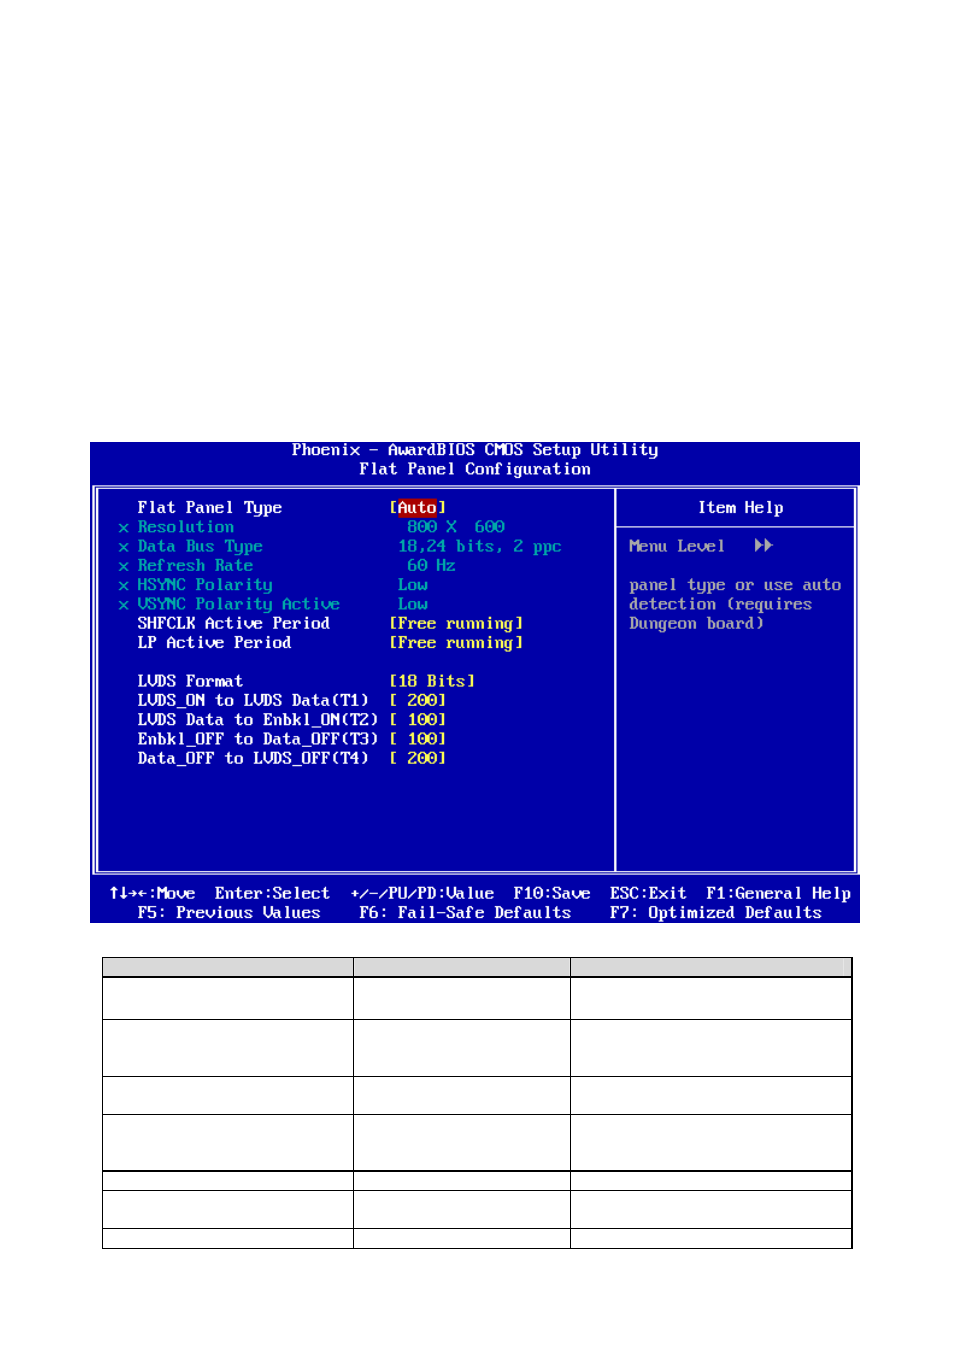Click the F6: Fail-Safe Defaults footer hint
Image resolution: width=954 pixels, height=1350 pixels.
pos(465,913)
